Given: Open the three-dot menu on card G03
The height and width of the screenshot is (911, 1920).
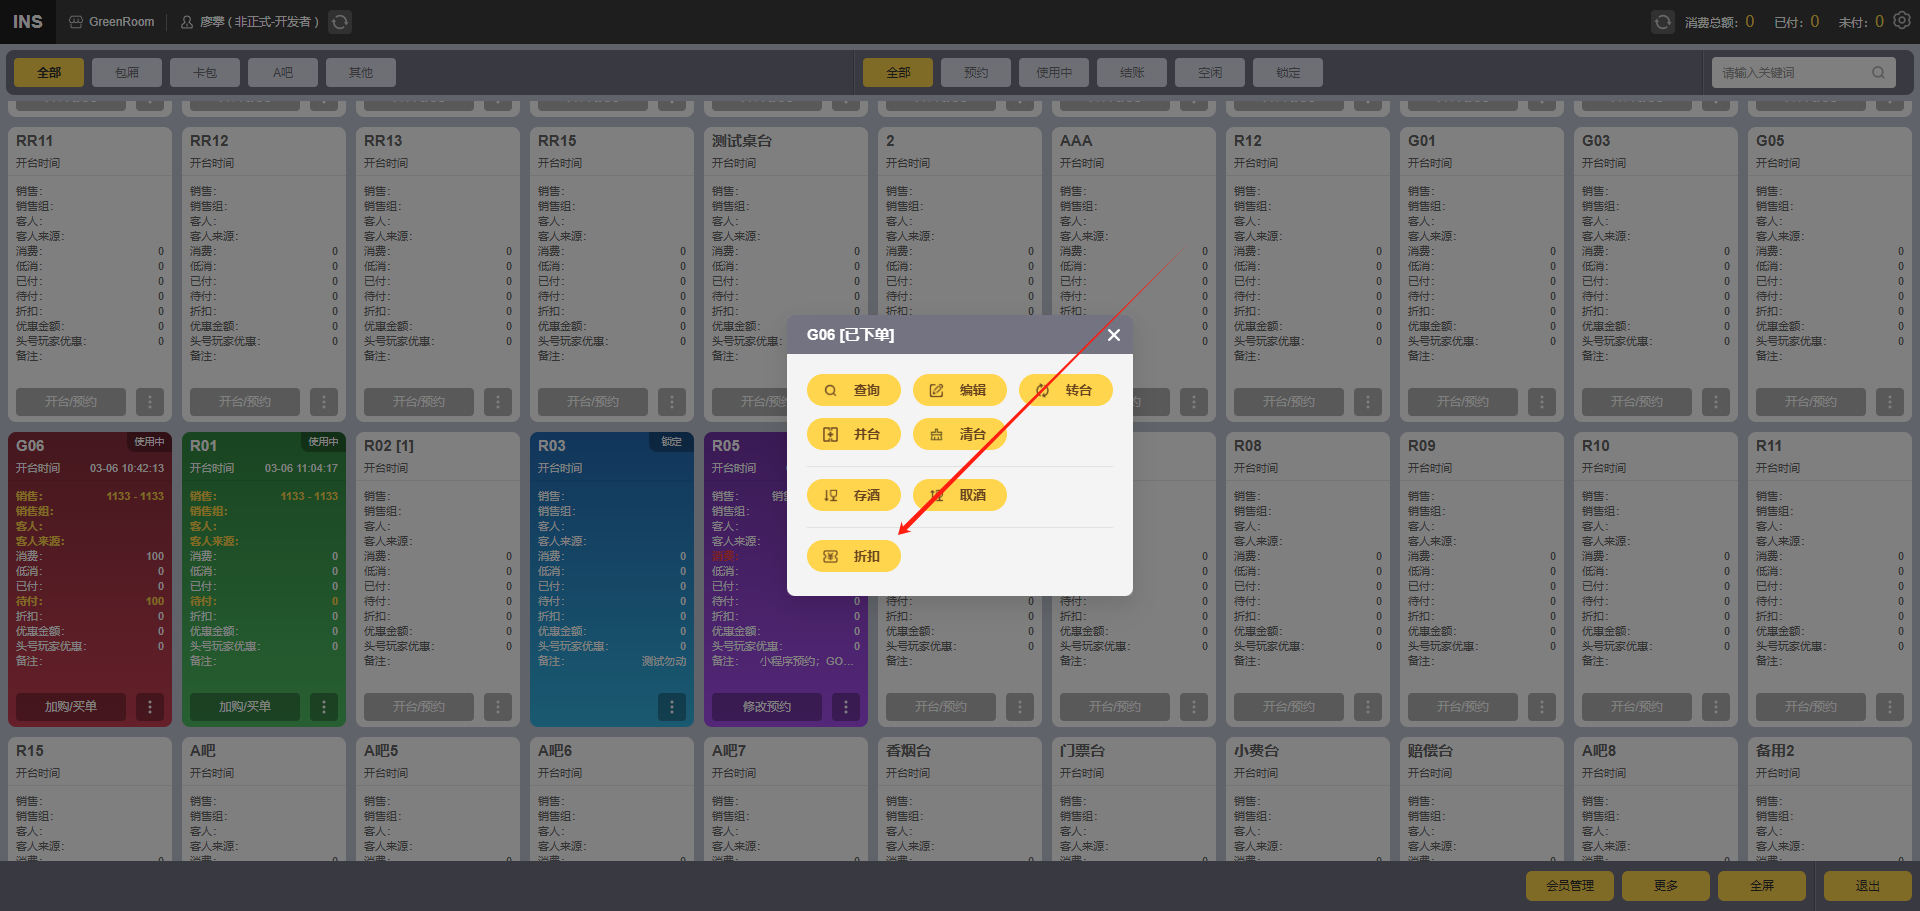Looking at the screenshot, I should 1716,402.
